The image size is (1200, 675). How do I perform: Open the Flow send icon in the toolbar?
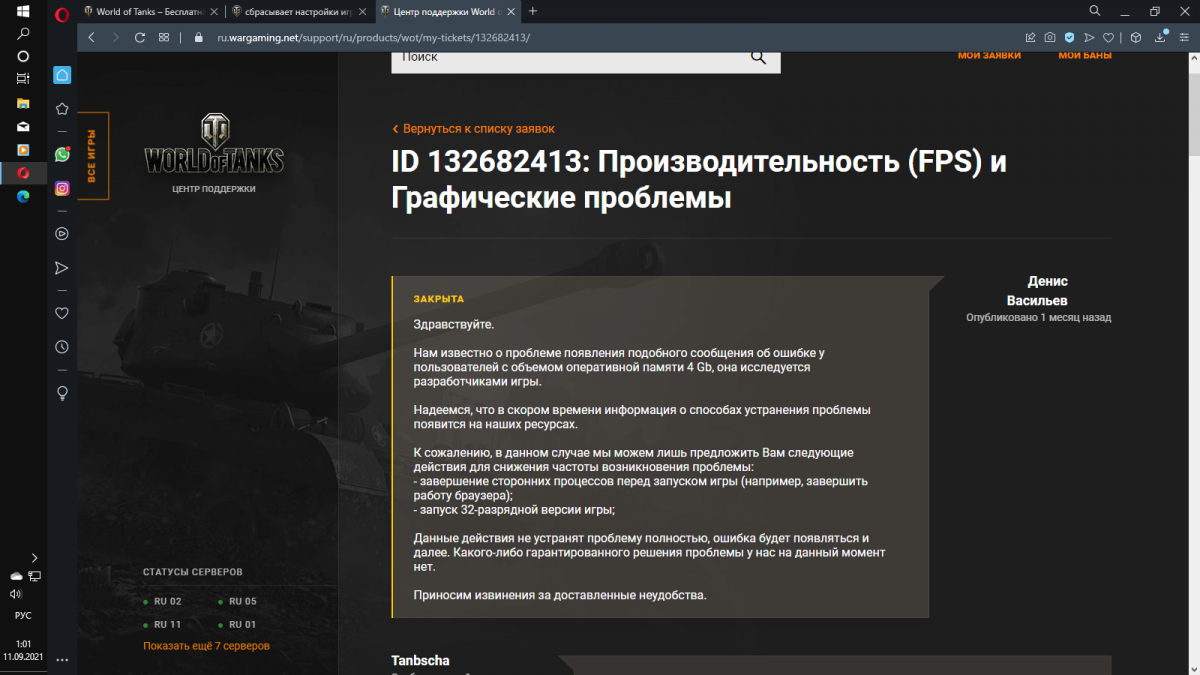pyautogui.click(x=1089, y=37)
